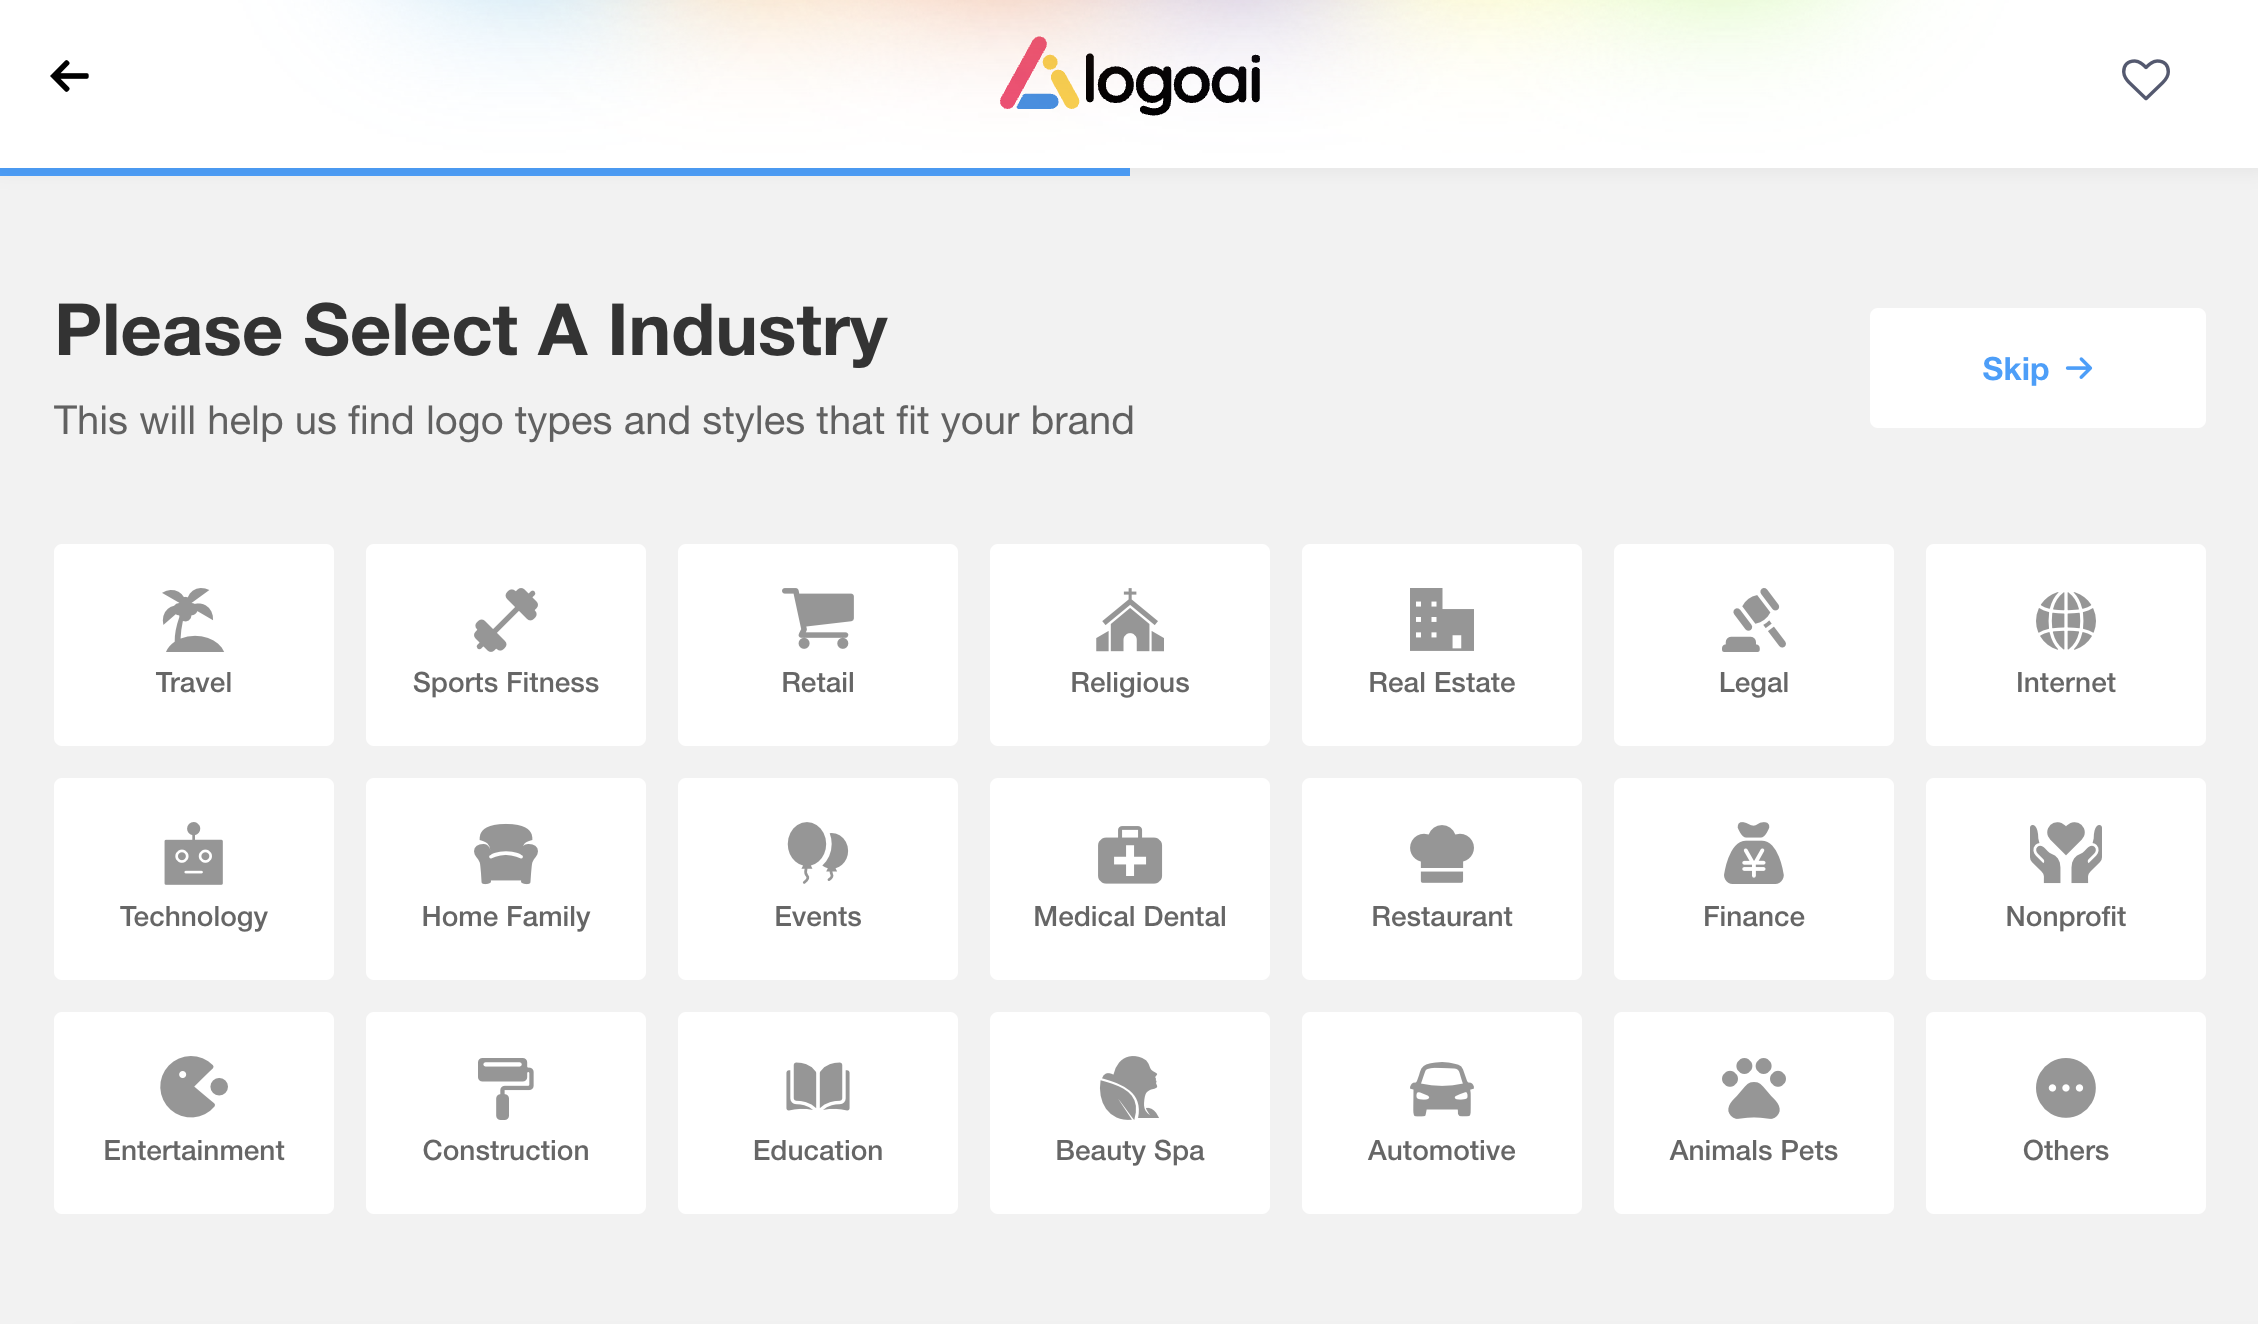Select the Education industry card
Image resolution: width=2258 pixels, height=1324 pixels.
817,1113
